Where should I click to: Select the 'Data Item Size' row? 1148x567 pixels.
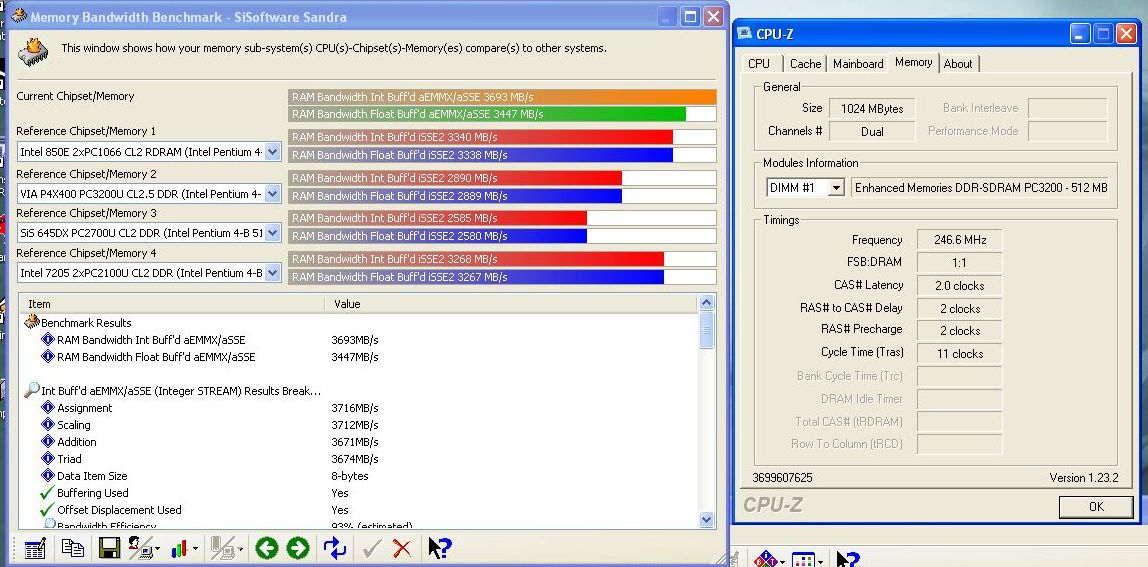click(x=360, y=475)
